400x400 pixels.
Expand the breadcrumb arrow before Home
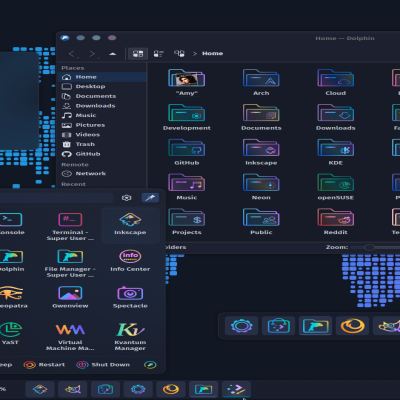pos(195,54)
